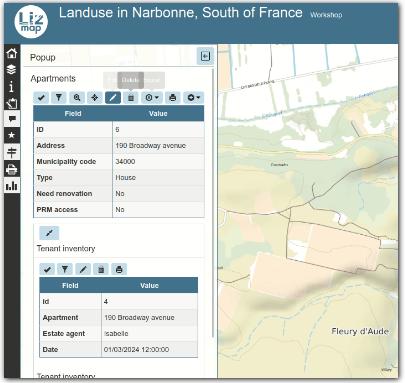Click the Tenant inventory Apartment value

coord(139,318)
